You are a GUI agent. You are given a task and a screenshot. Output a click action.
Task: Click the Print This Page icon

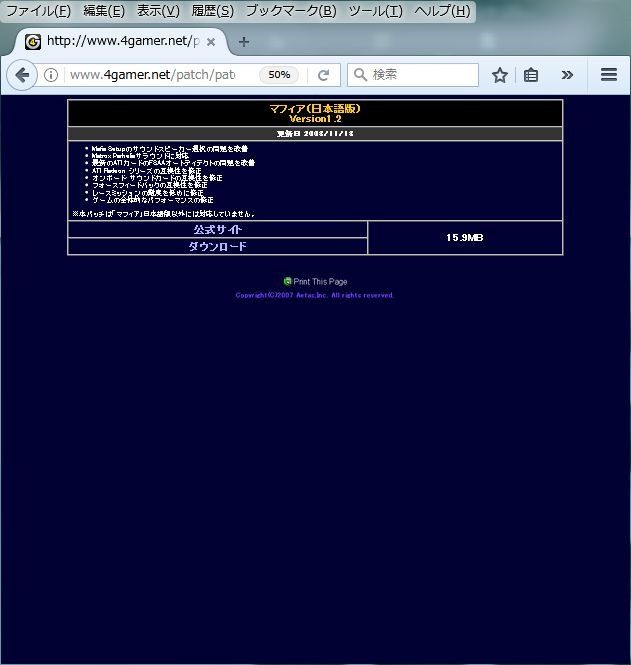pyautogui.click(x=288, y=281)
